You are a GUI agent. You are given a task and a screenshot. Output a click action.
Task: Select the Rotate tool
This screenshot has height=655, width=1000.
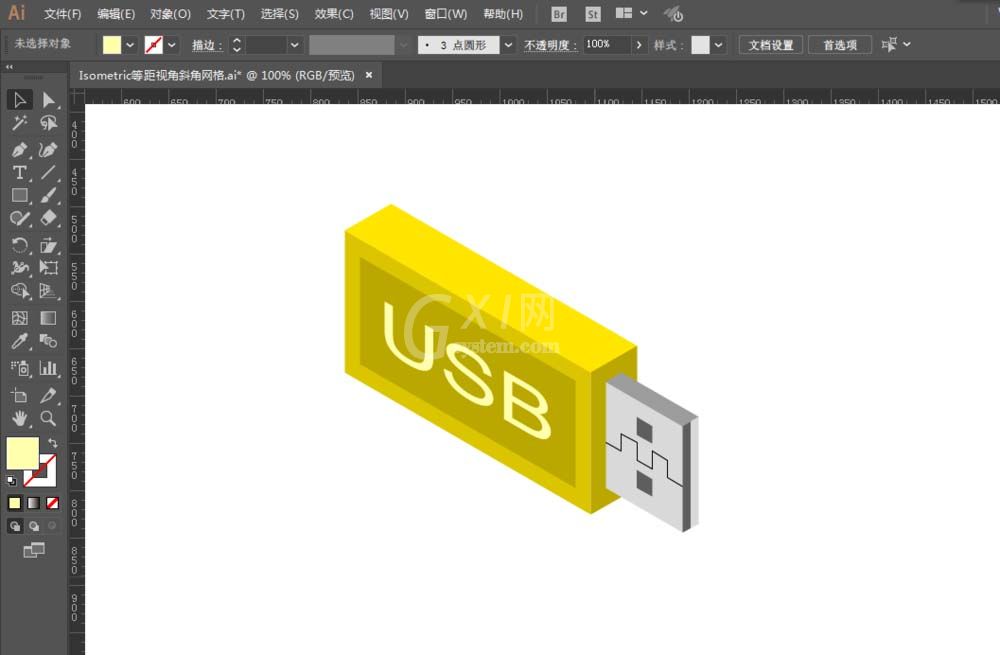pyautogui.click(x=19, y=245)
